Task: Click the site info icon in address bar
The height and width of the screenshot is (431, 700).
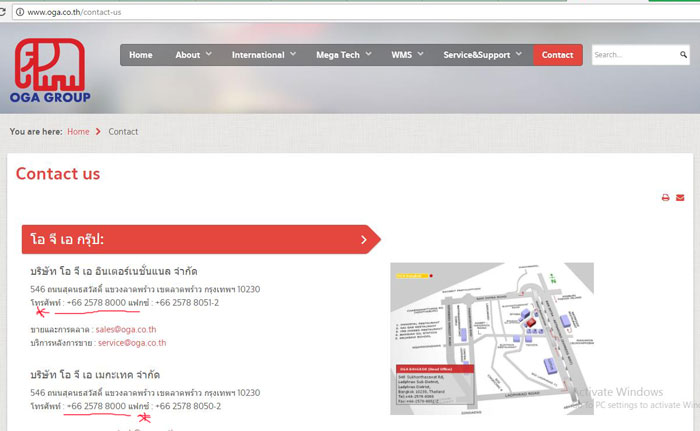Action: tap(19, 12)
